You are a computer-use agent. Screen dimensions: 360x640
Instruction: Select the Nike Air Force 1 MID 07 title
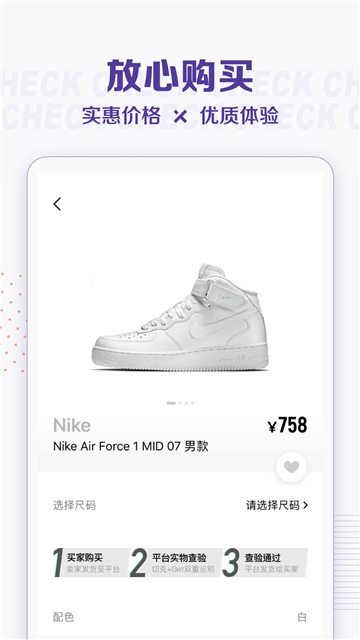tap(131, 446)
